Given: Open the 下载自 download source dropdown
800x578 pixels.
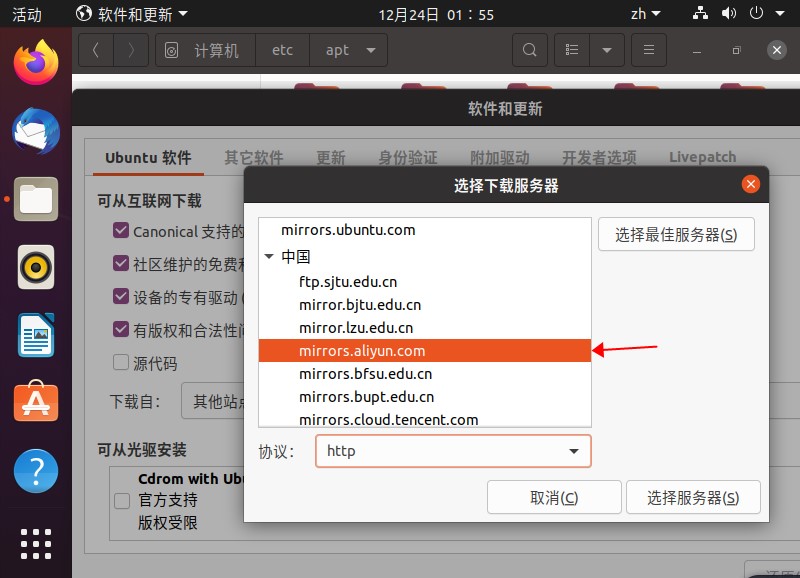Looking at the screenshot, I should 212,401.
